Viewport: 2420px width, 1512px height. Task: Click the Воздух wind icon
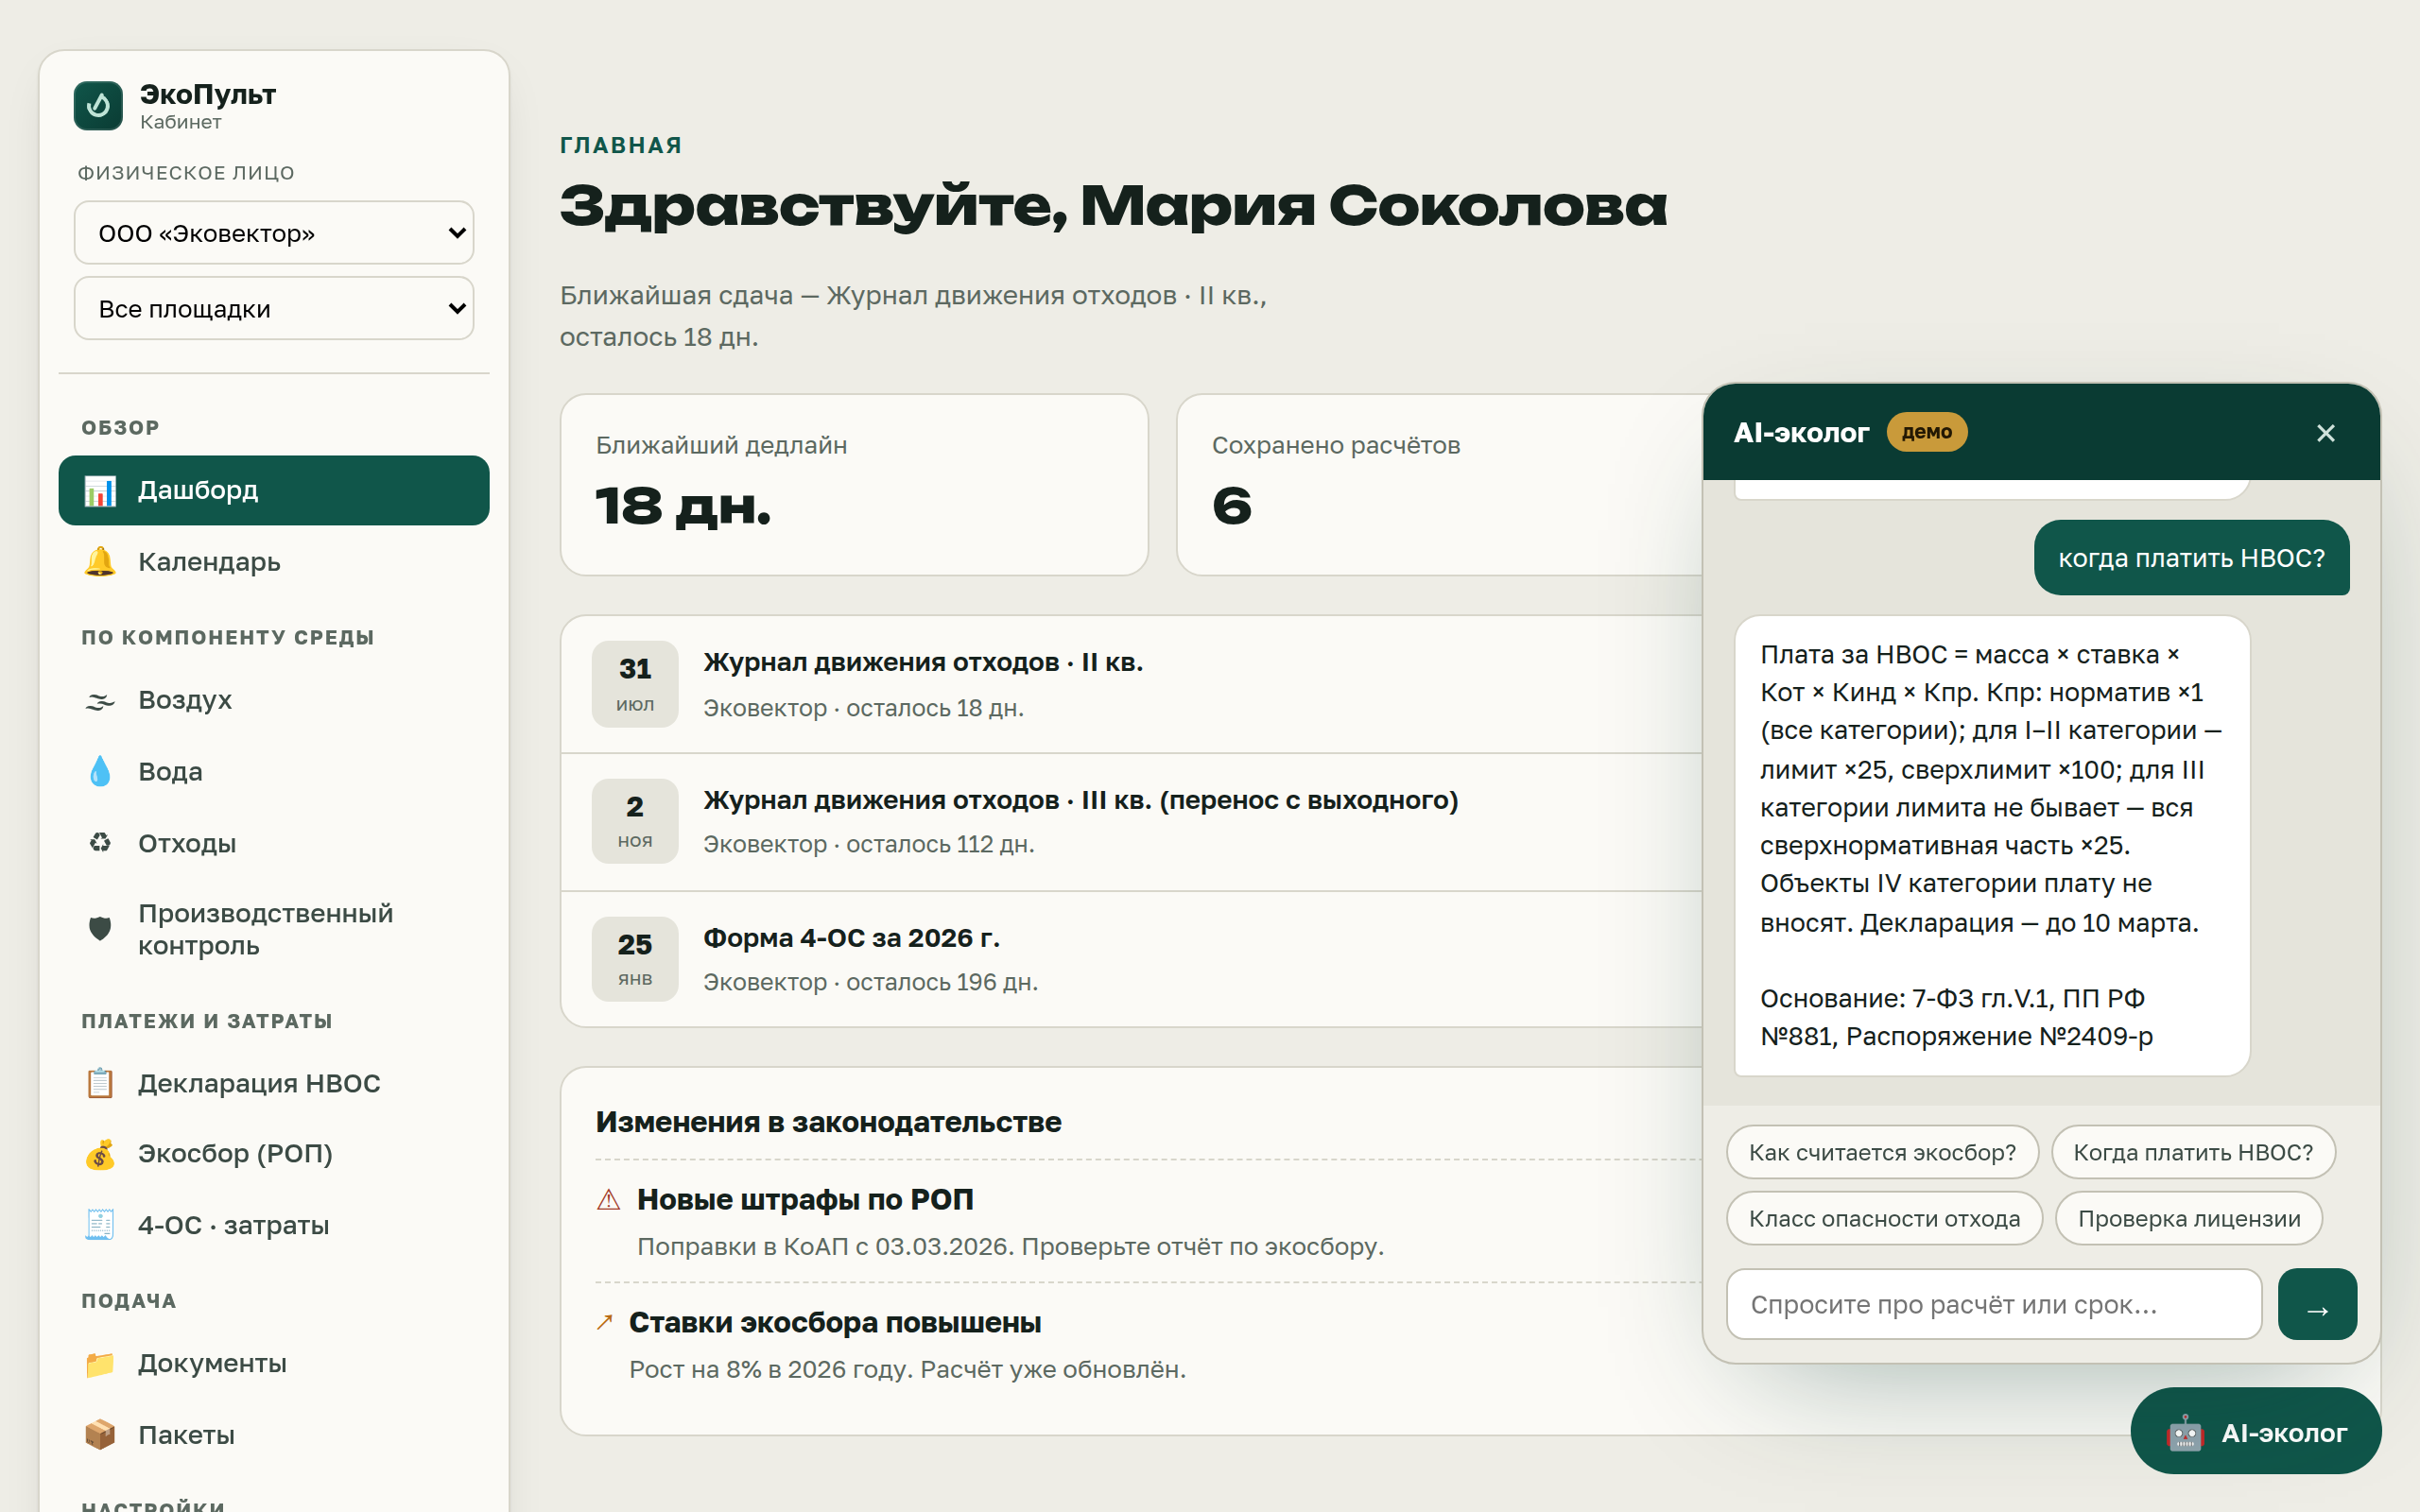pyautogui.click(x=100, y=700)
